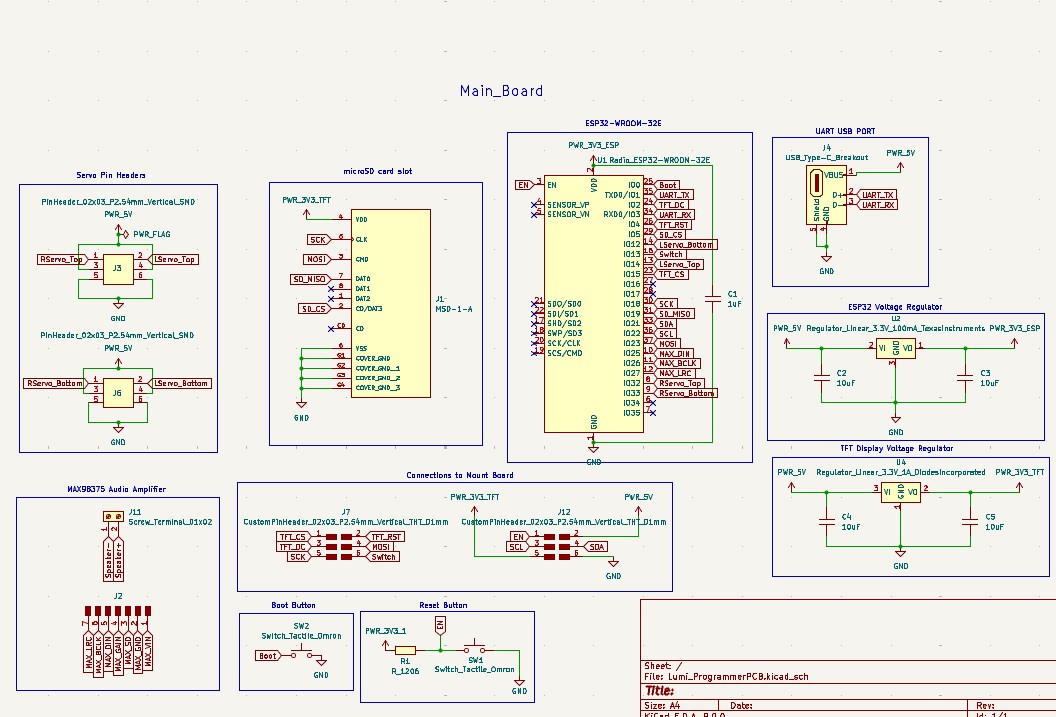Click the LServo_Top net label at J3

pyautogui.click(x=175, y=259)
